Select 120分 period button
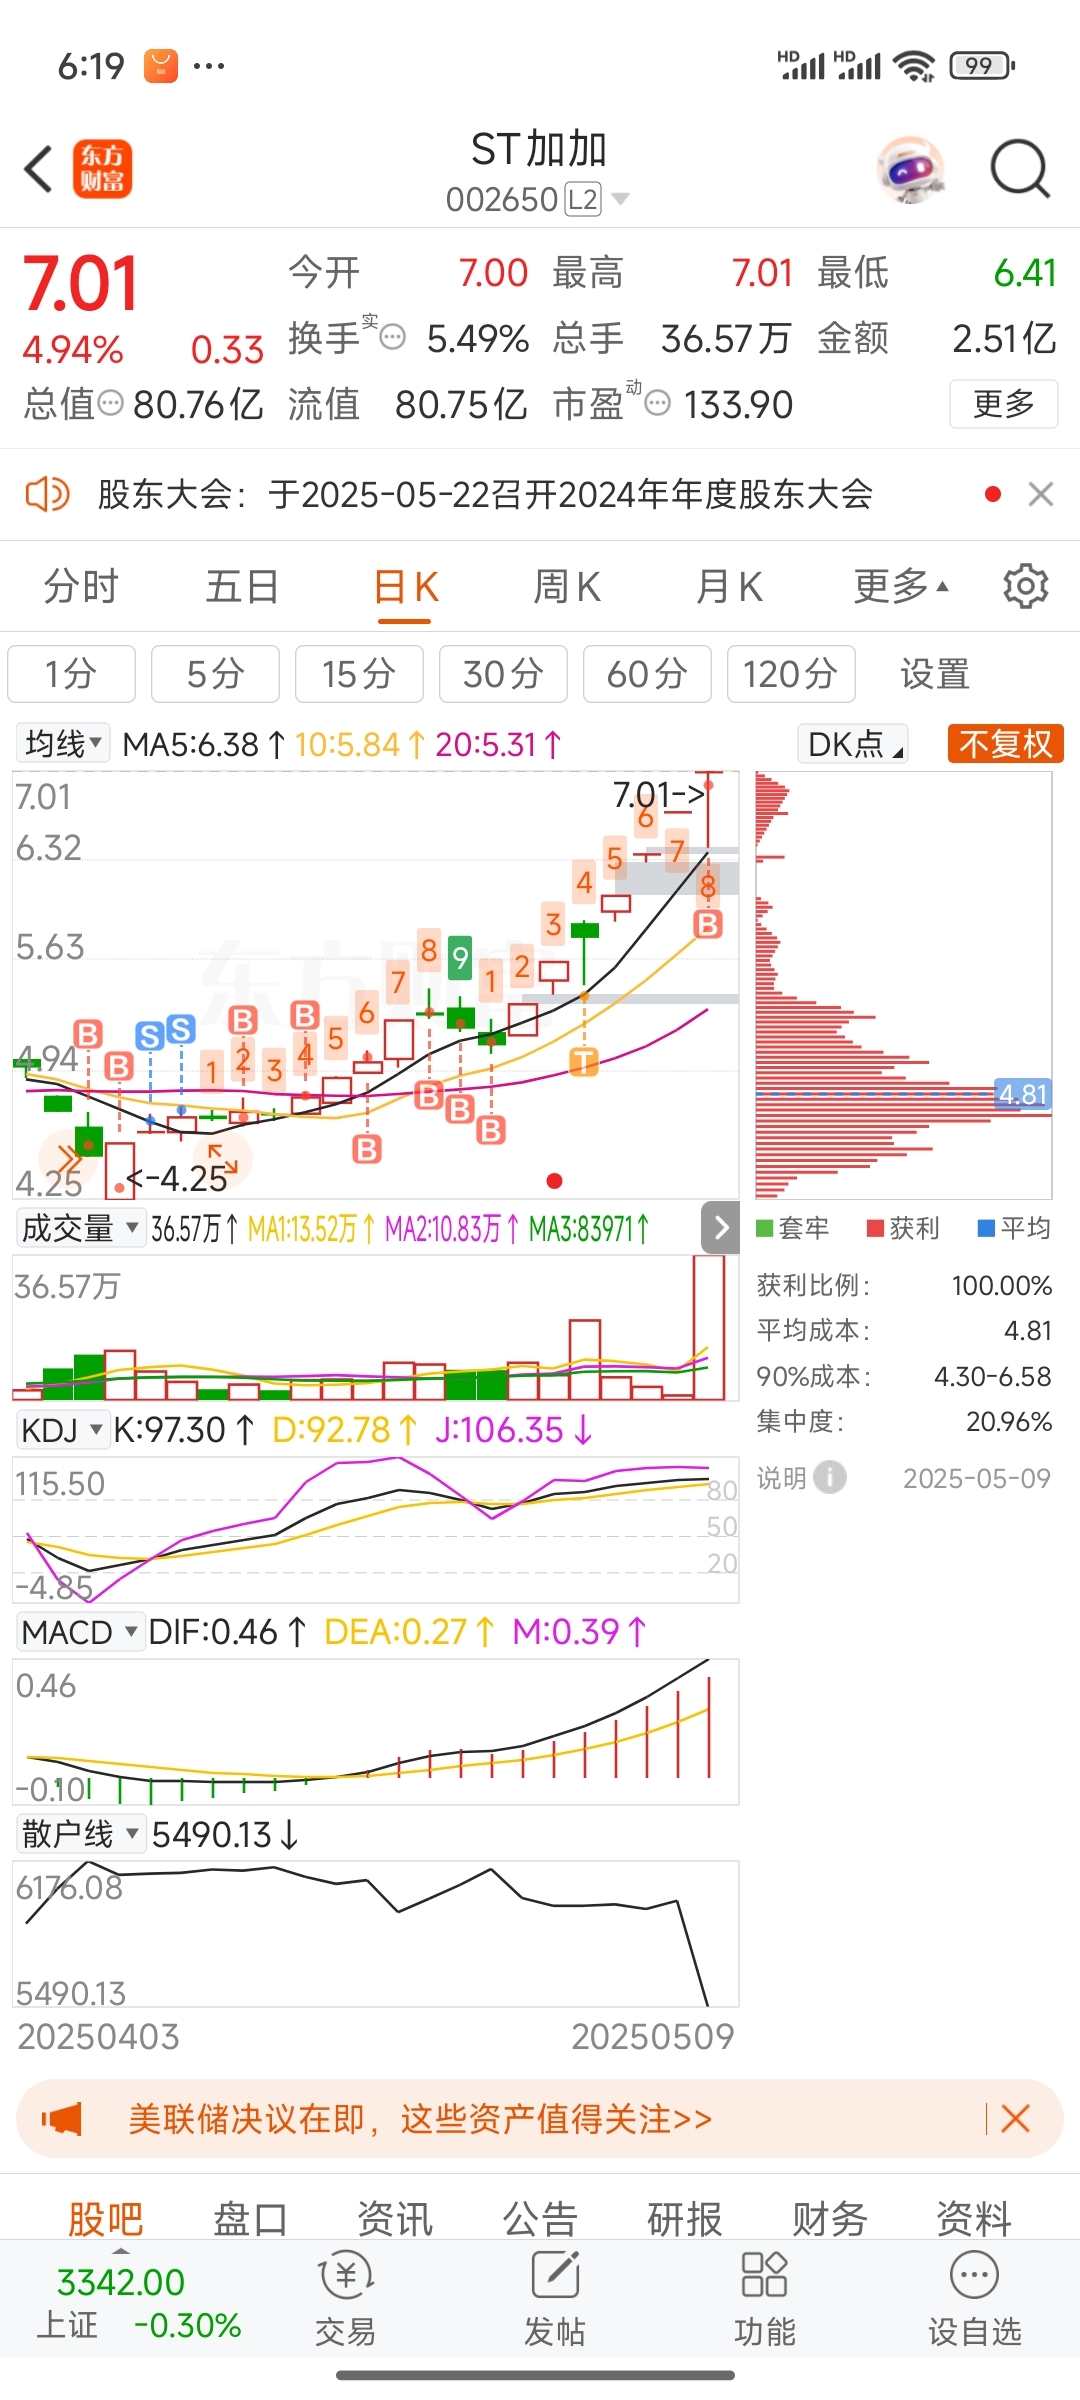This screenshot has height=2400, width=1080. pos(791,674)
